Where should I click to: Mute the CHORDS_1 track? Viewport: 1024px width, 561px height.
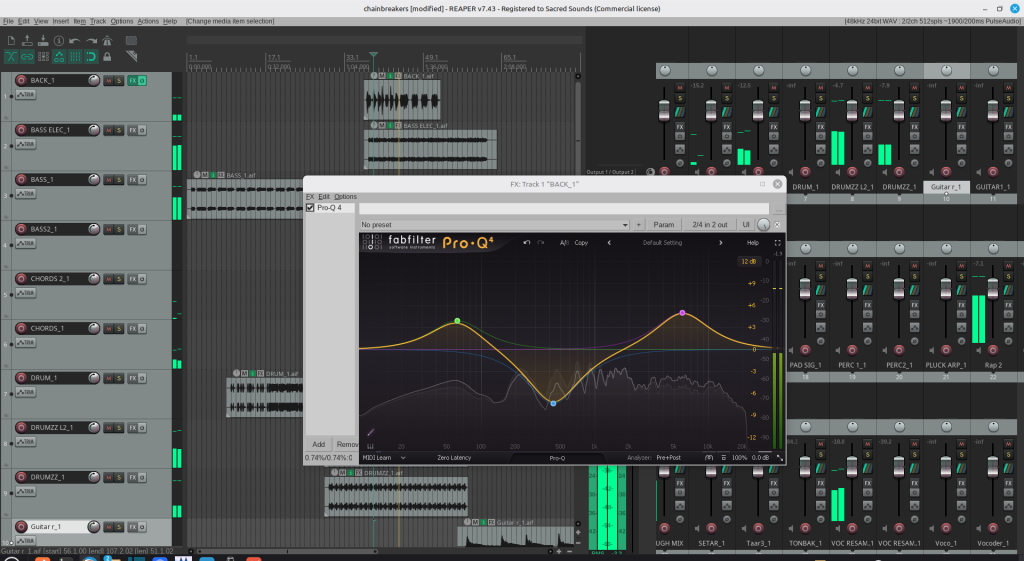pos(108,329)
